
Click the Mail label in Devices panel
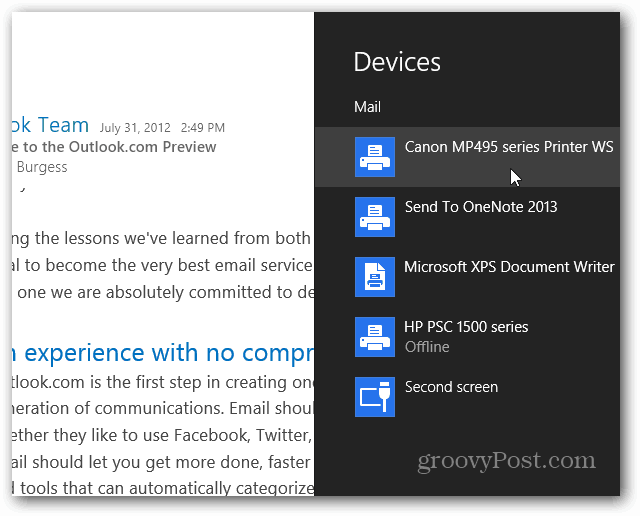(367, 107)
